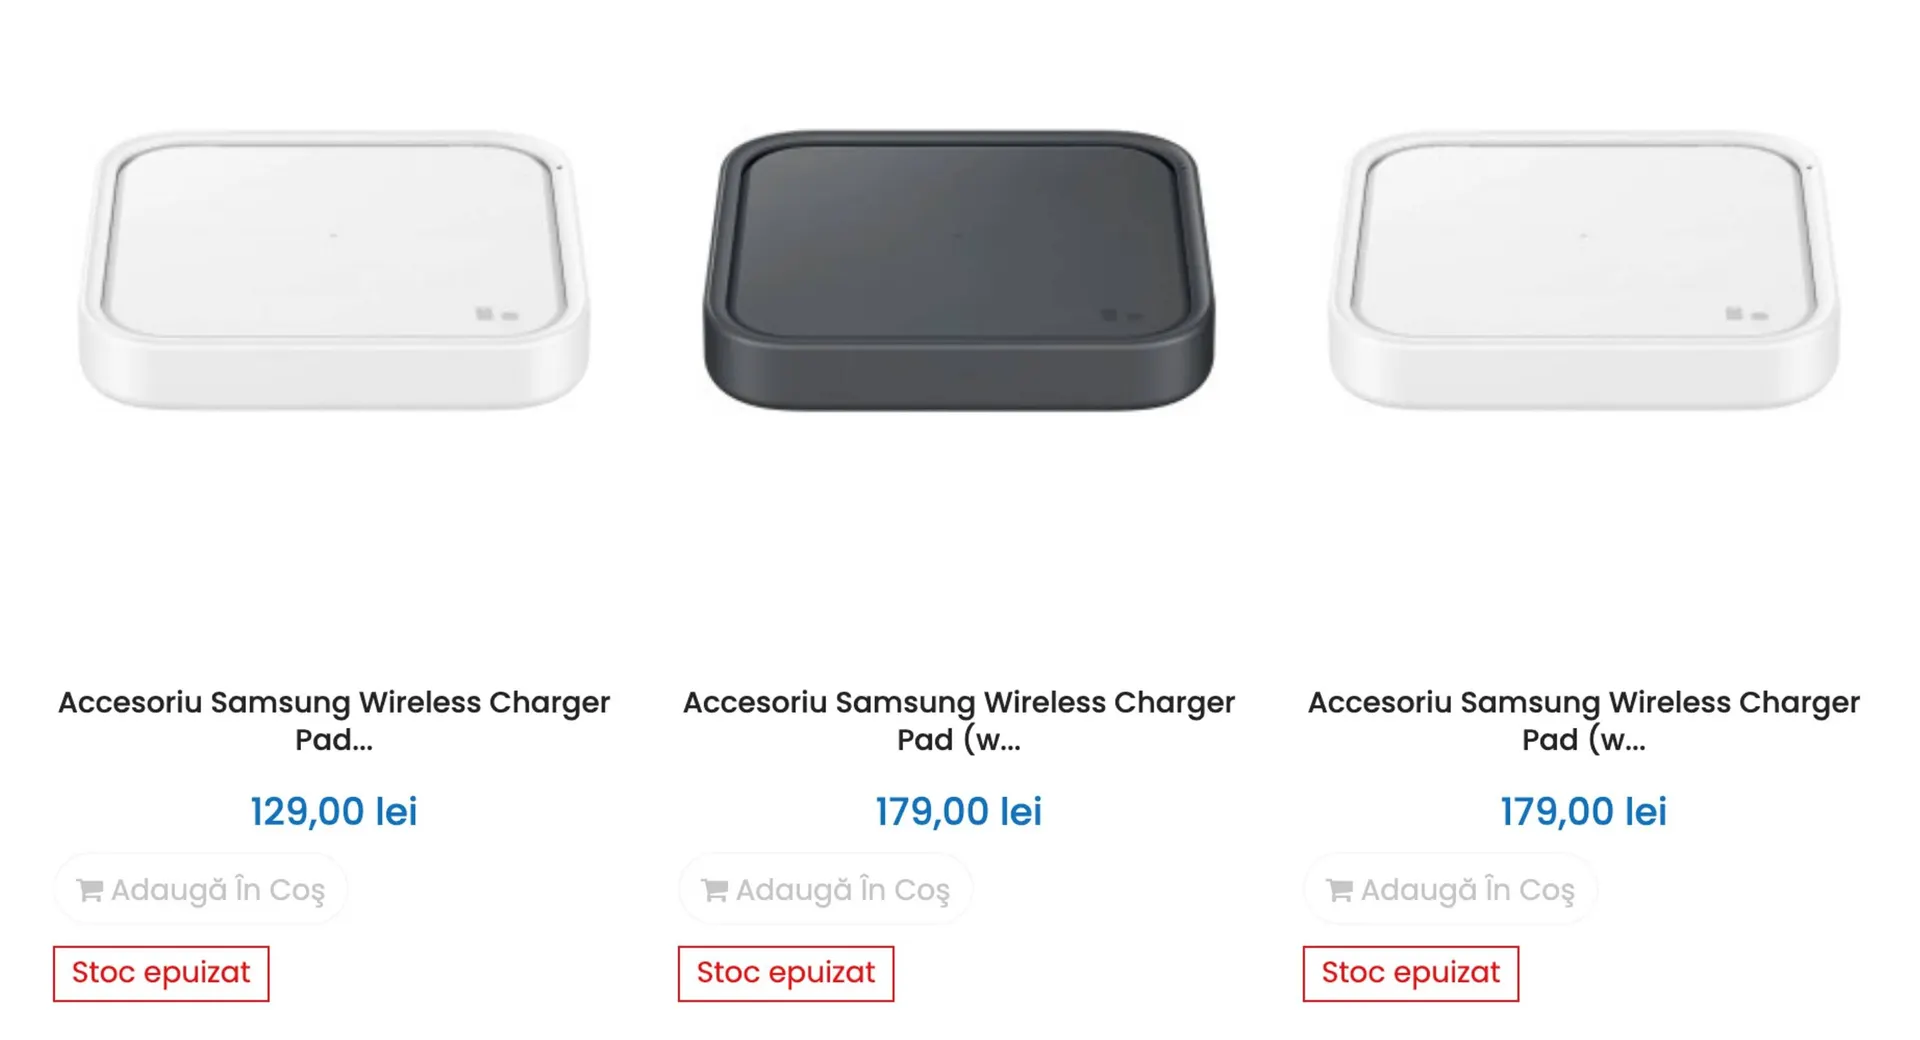This screenshot has width=1920, height=1040.
Task: Open title link of white 179,00 lei charger
Action: coord(1584,720)
